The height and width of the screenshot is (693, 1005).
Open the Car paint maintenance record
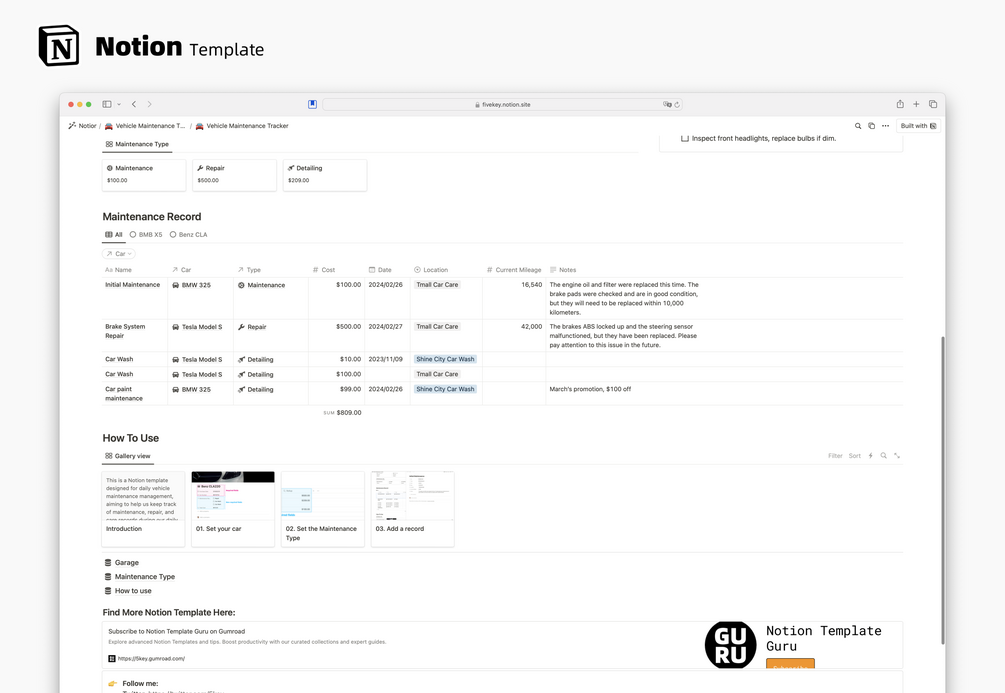point(124,394)
